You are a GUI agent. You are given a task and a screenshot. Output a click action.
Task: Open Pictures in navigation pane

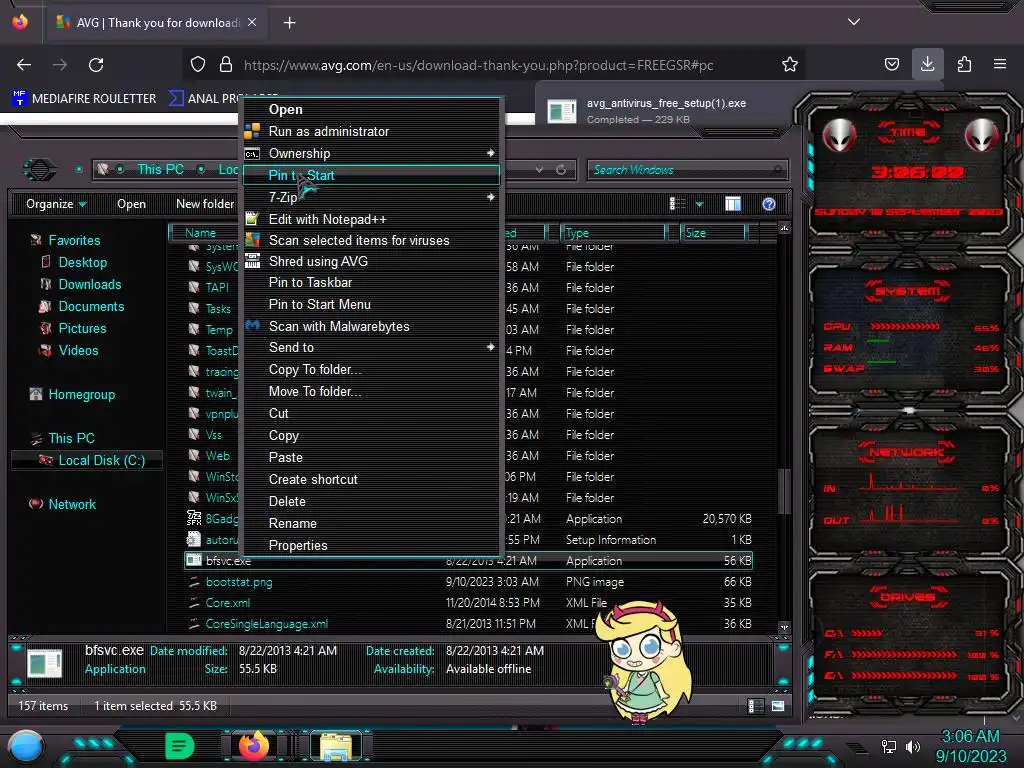[82, 328]
